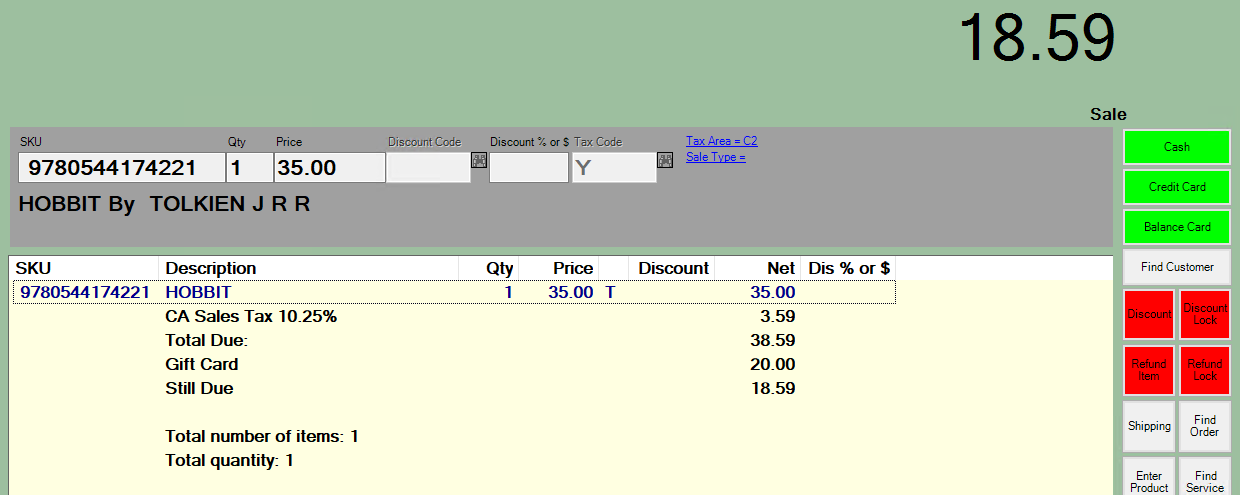Select the Price field showing 35.00
The height and width of the screenshot is (495, 1240).
(330, 167)
